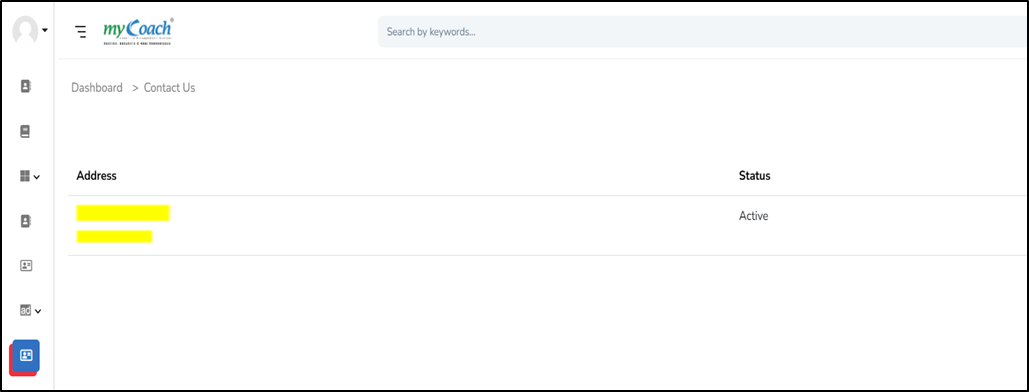Focus the Search by keywords field
This screenshot has height=392, width=1029.
[703, 32]
